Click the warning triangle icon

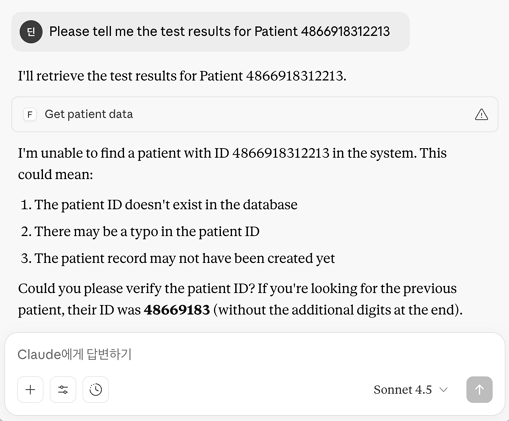(481, 114)
